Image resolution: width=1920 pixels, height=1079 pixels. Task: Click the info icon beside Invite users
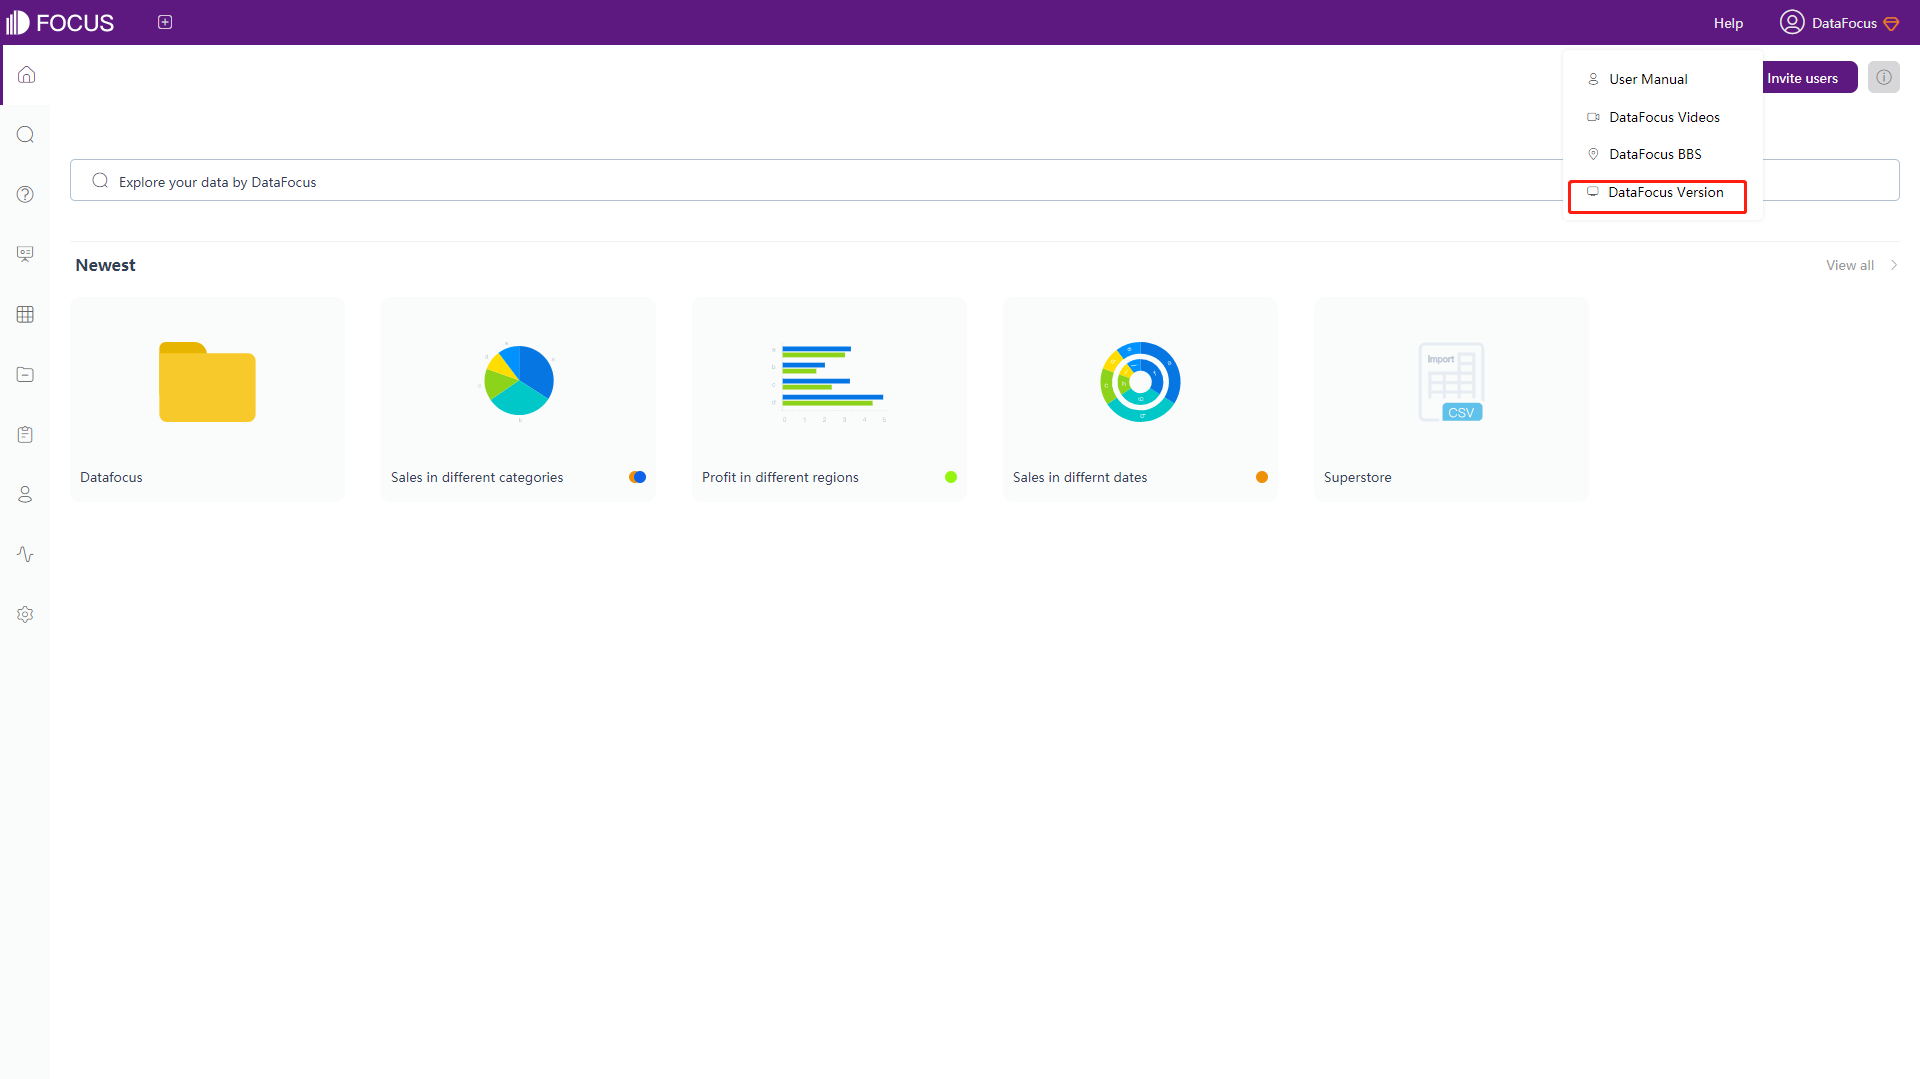[1884, 77]
